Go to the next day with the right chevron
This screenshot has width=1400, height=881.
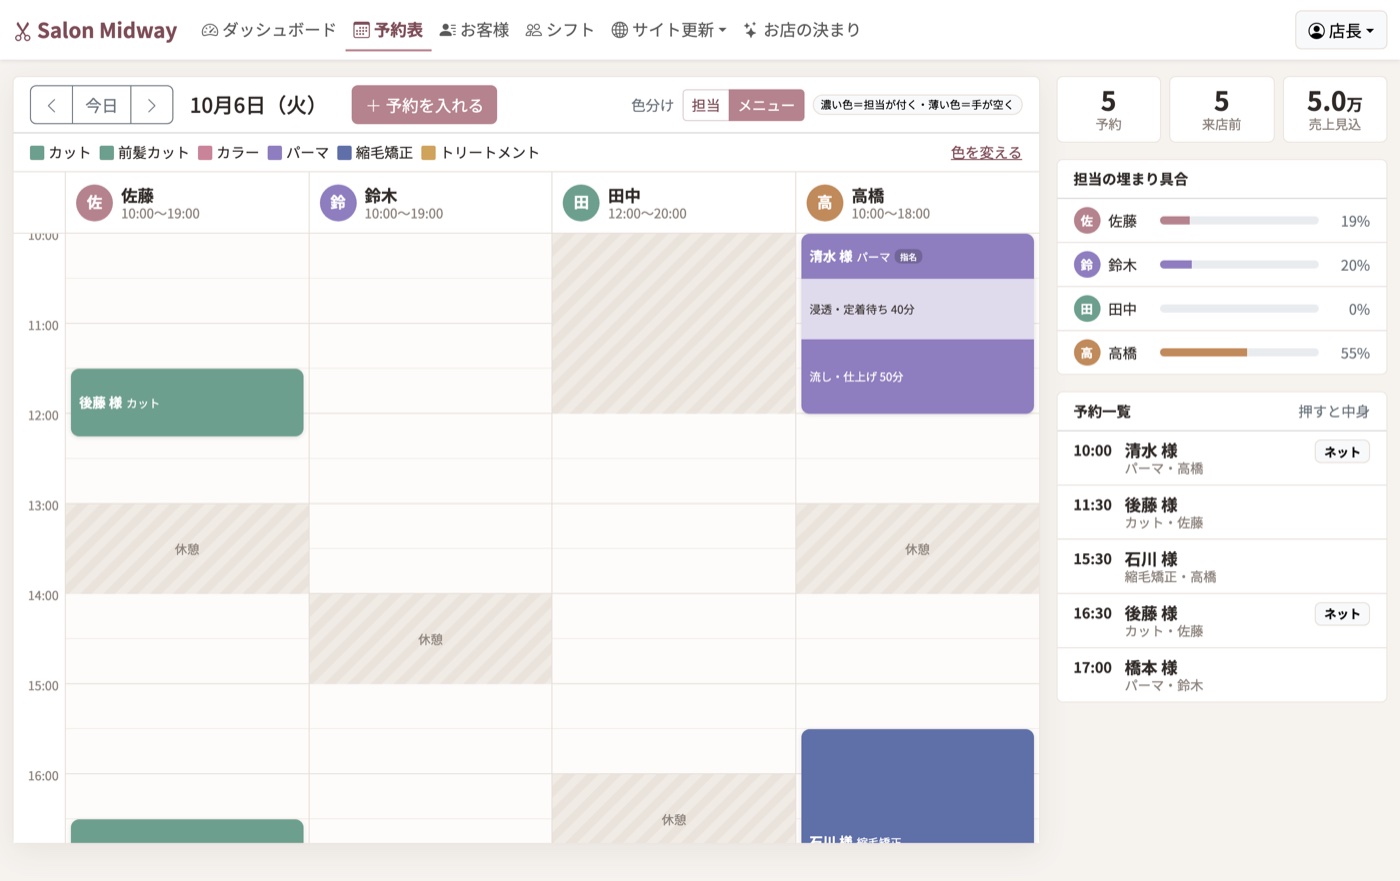pyautogui.click(x=151, y=105)
